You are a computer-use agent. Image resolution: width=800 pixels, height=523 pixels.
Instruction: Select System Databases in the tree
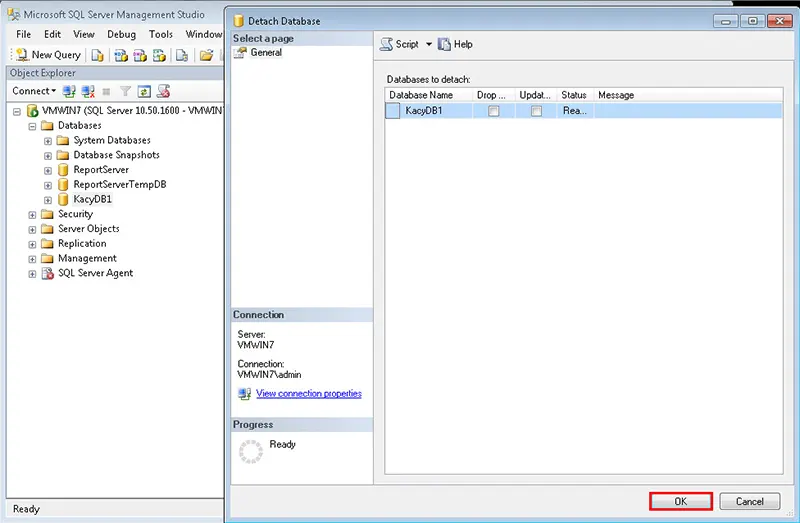tap(112, 140)
